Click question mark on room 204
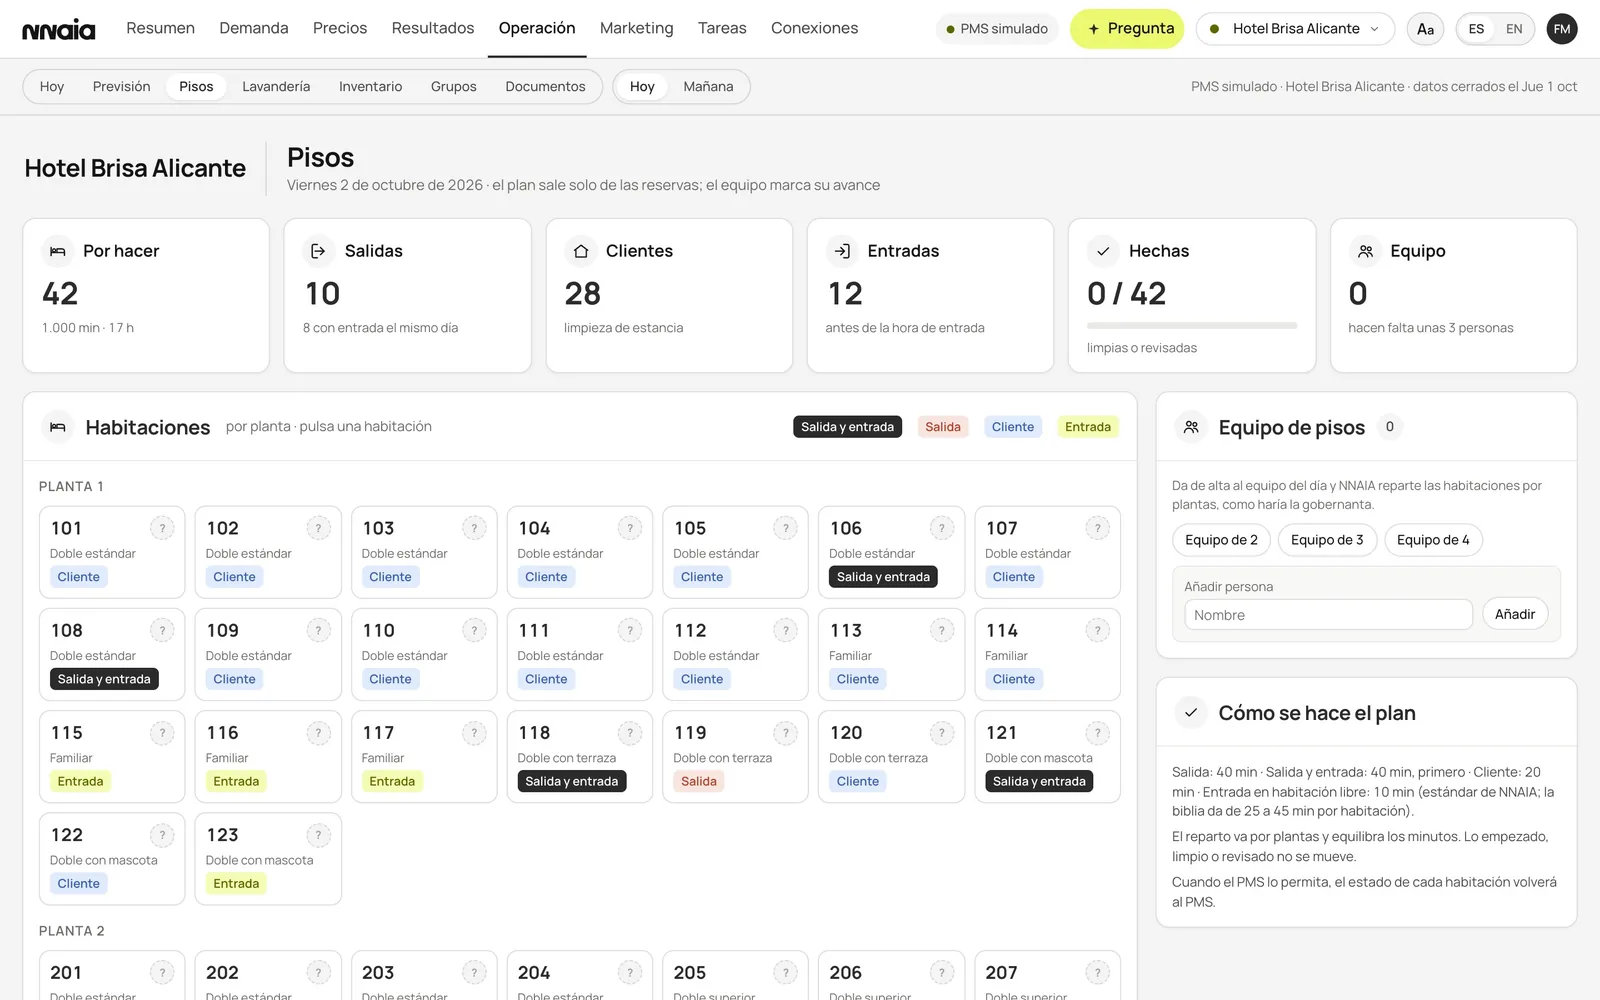The height and width of the screenshot is (1000, 1600). click(630, 972)
